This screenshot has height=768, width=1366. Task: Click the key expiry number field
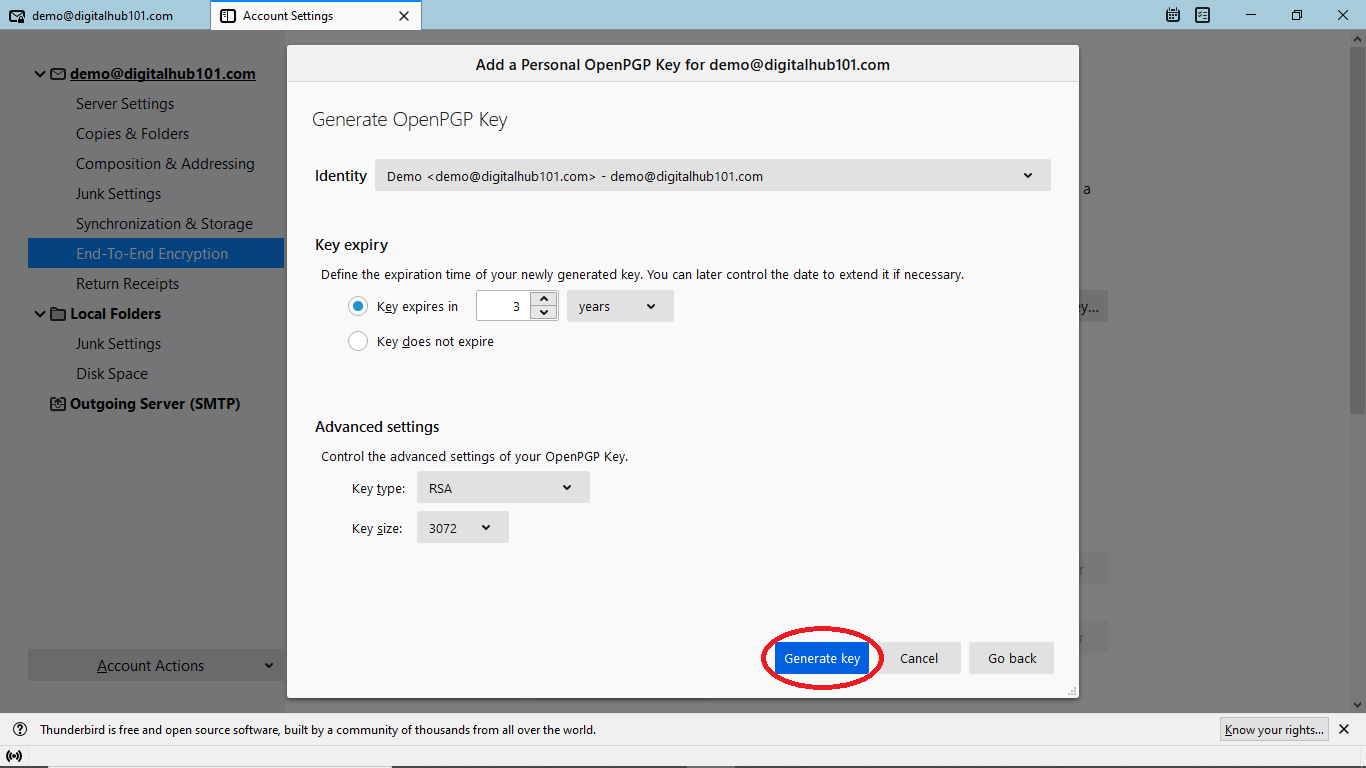click(504, 306)
